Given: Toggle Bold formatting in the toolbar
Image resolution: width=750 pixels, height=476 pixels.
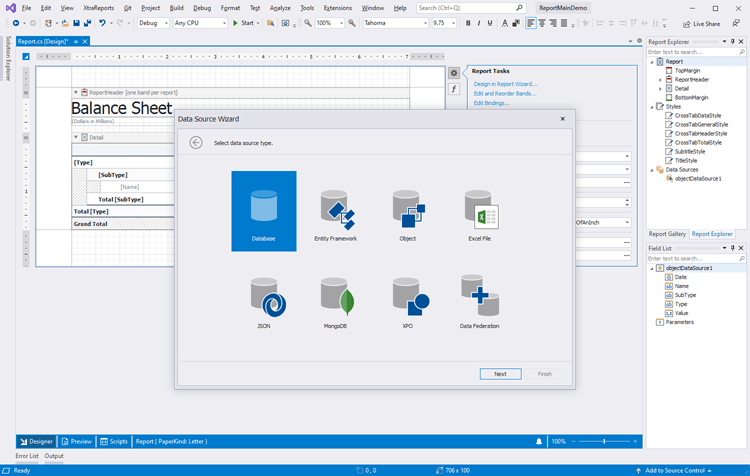Looking at the screenshot, I should click(468, 23).
